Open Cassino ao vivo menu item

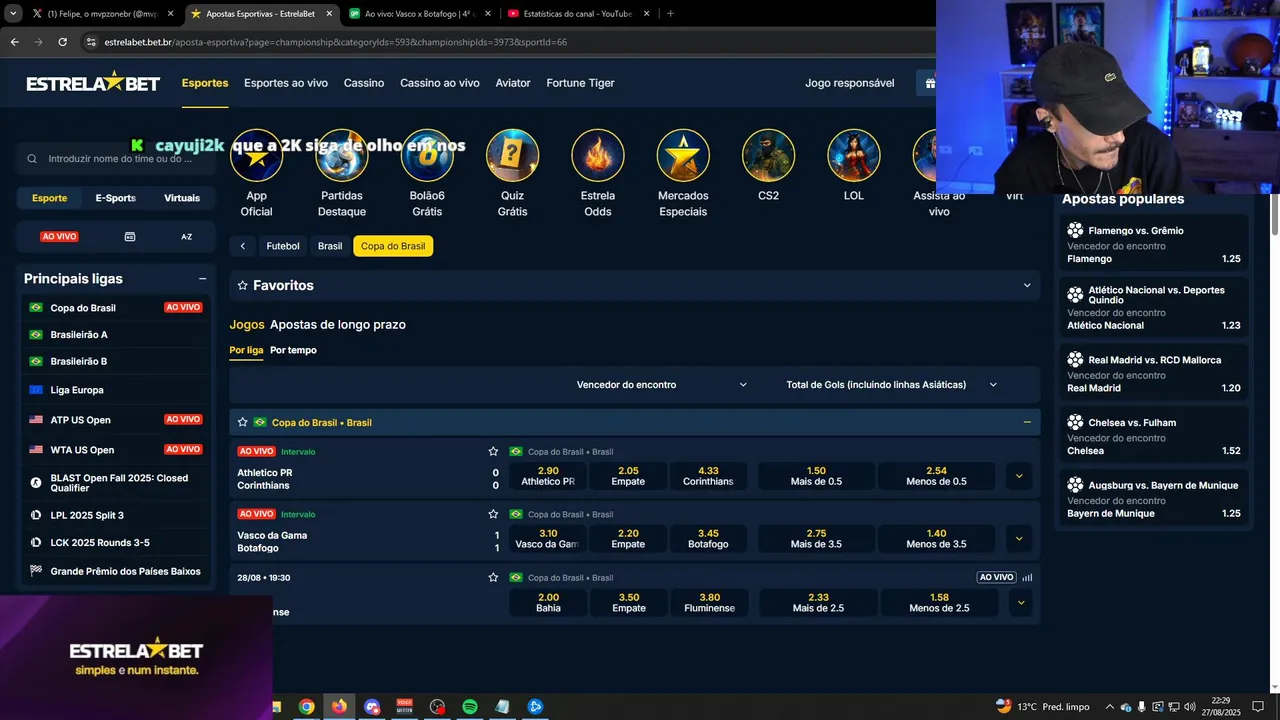pyautogui.click(x=440, y=83)
